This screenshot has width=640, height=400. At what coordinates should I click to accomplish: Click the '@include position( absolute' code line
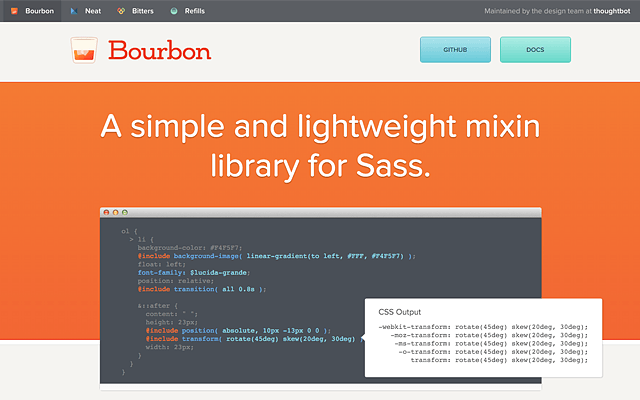(238, 331)
